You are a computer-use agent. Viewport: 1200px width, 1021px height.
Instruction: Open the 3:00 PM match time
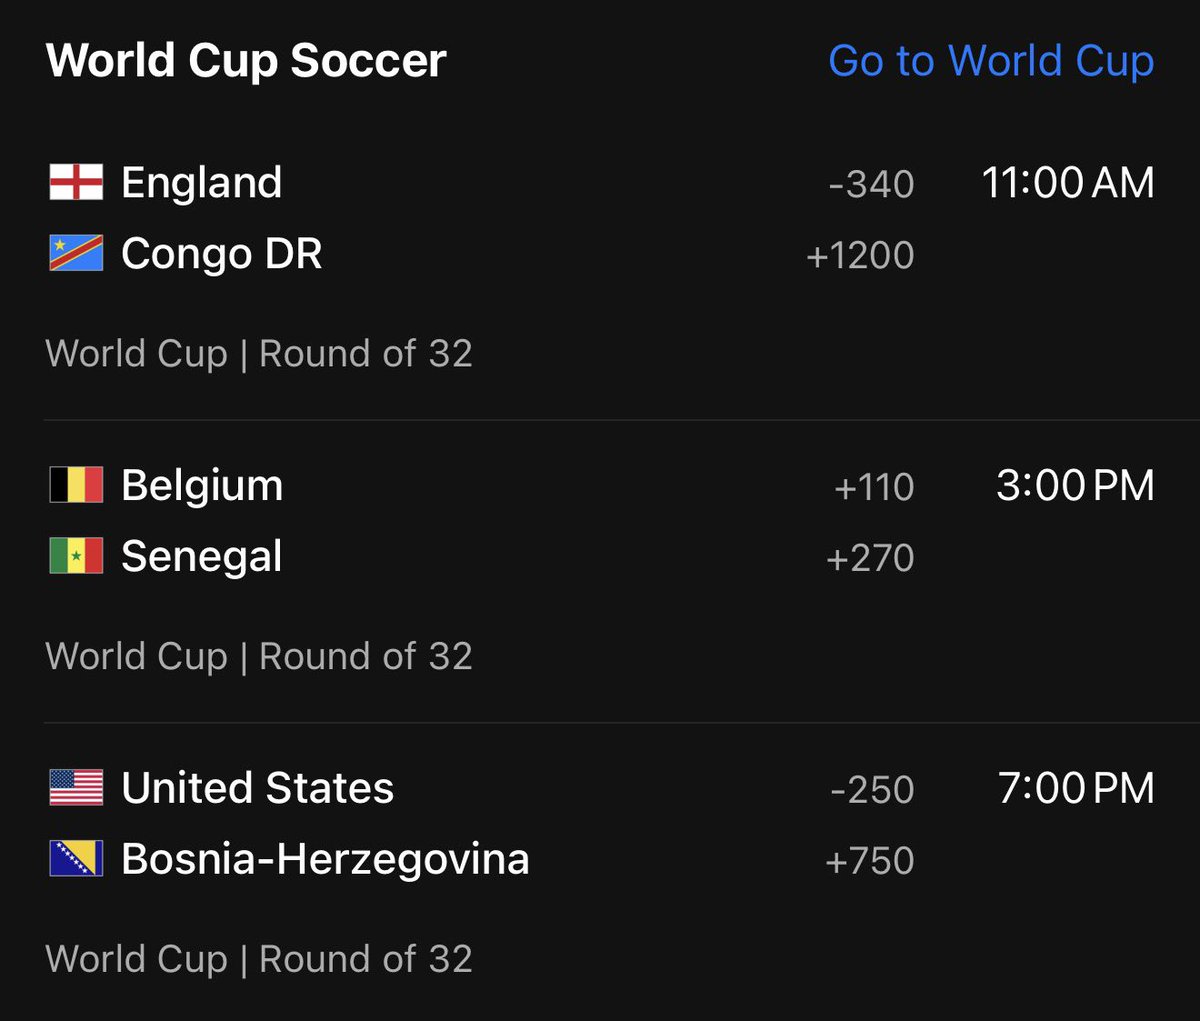pos(1076,486)
